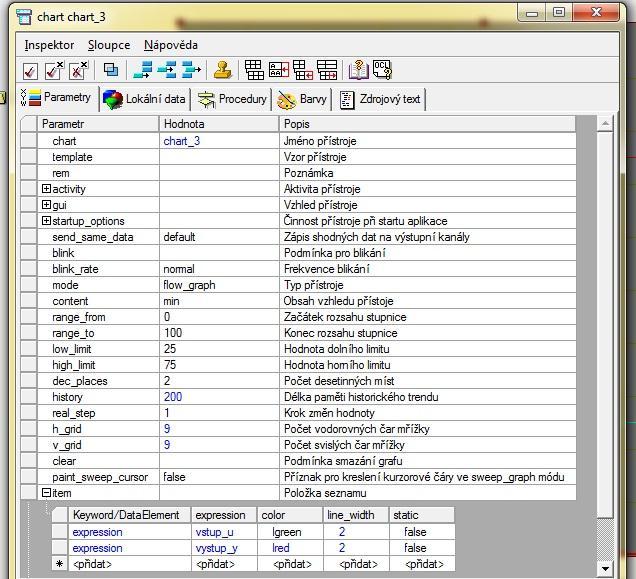
Task: Switch to the Zdrojový text tab
Action: (x=380, y=99)
